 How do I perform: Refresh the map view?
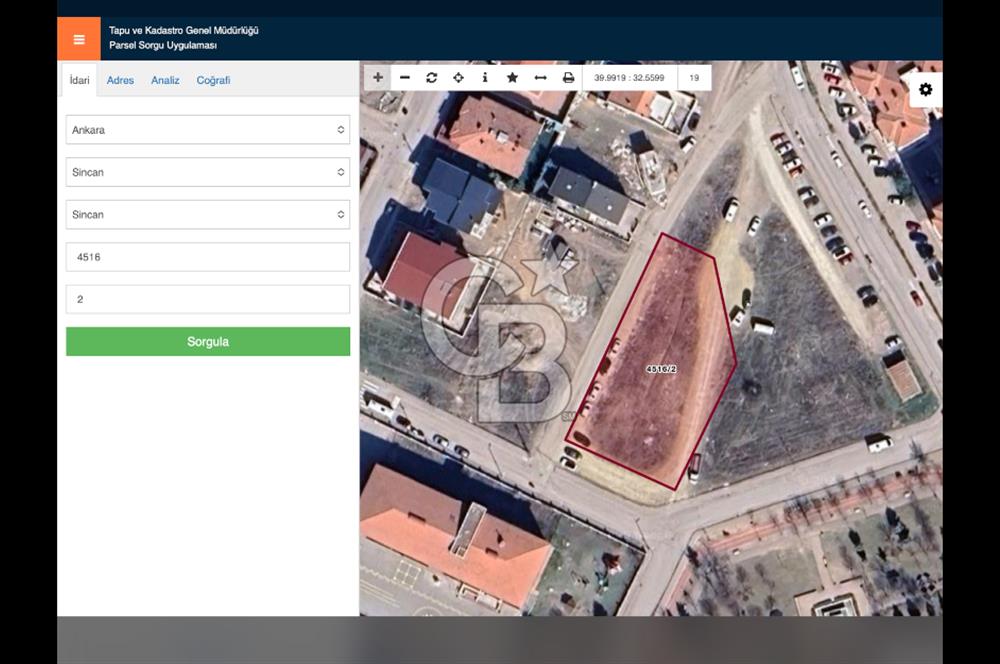click(x=432, y=78)
